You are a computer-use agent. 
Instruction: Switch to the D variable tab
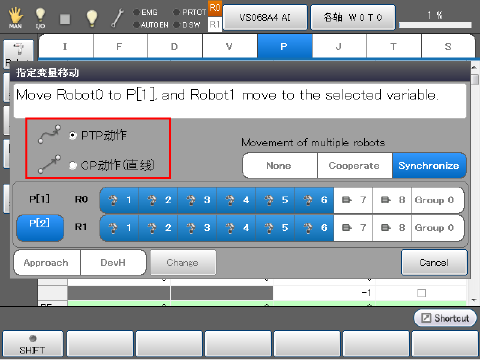pos(175,46)
